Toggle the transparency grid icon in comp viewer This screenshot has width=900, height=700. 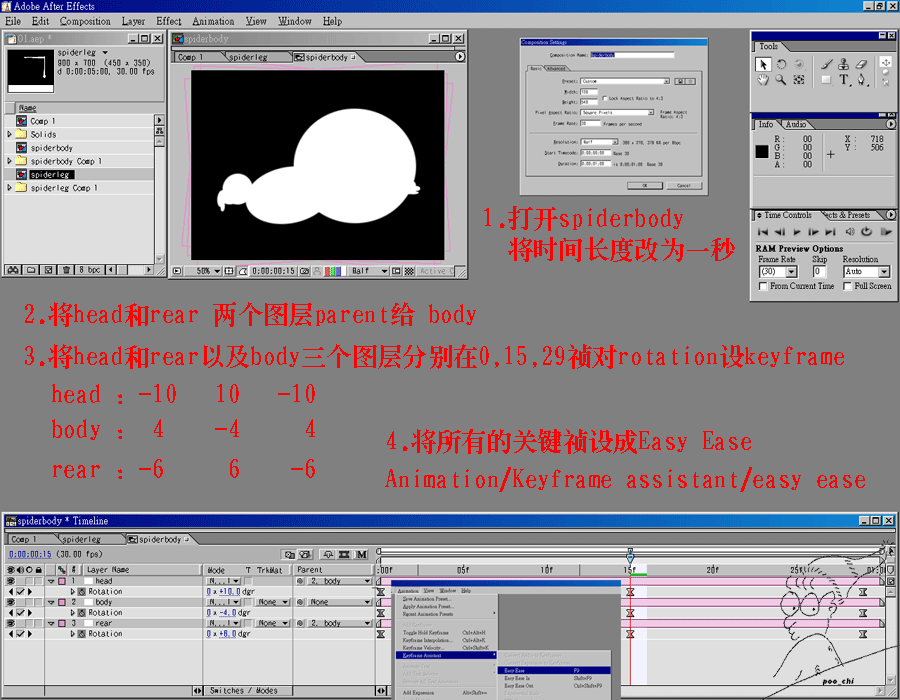pos(409,271)
